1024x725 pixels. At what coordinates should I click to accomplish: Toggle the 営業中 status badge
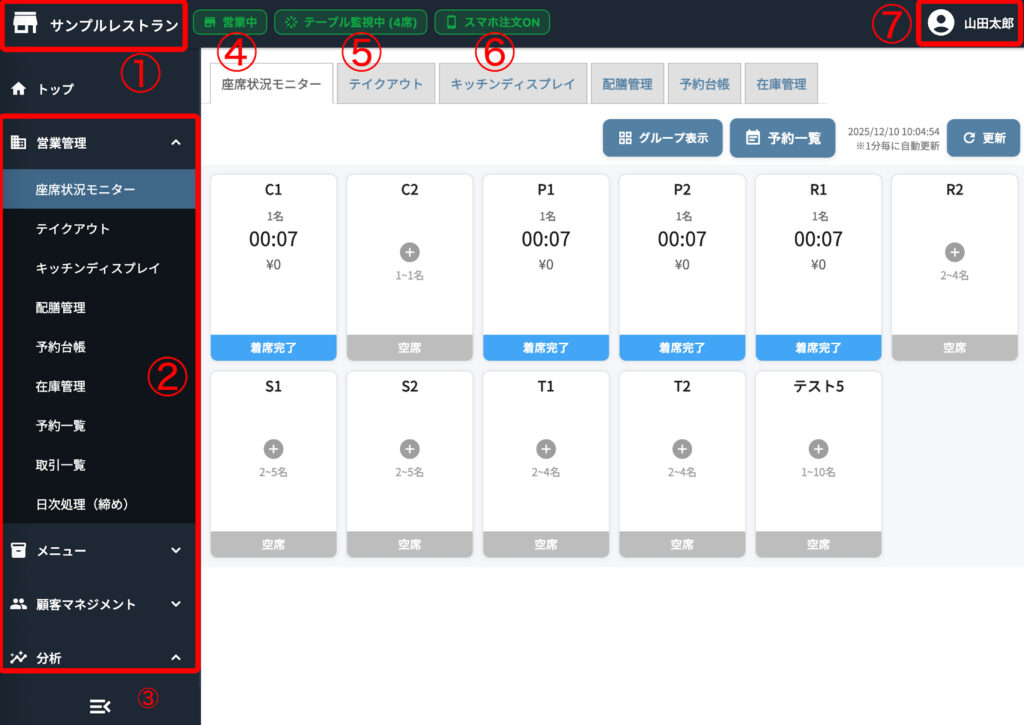(x=230, y=22)
